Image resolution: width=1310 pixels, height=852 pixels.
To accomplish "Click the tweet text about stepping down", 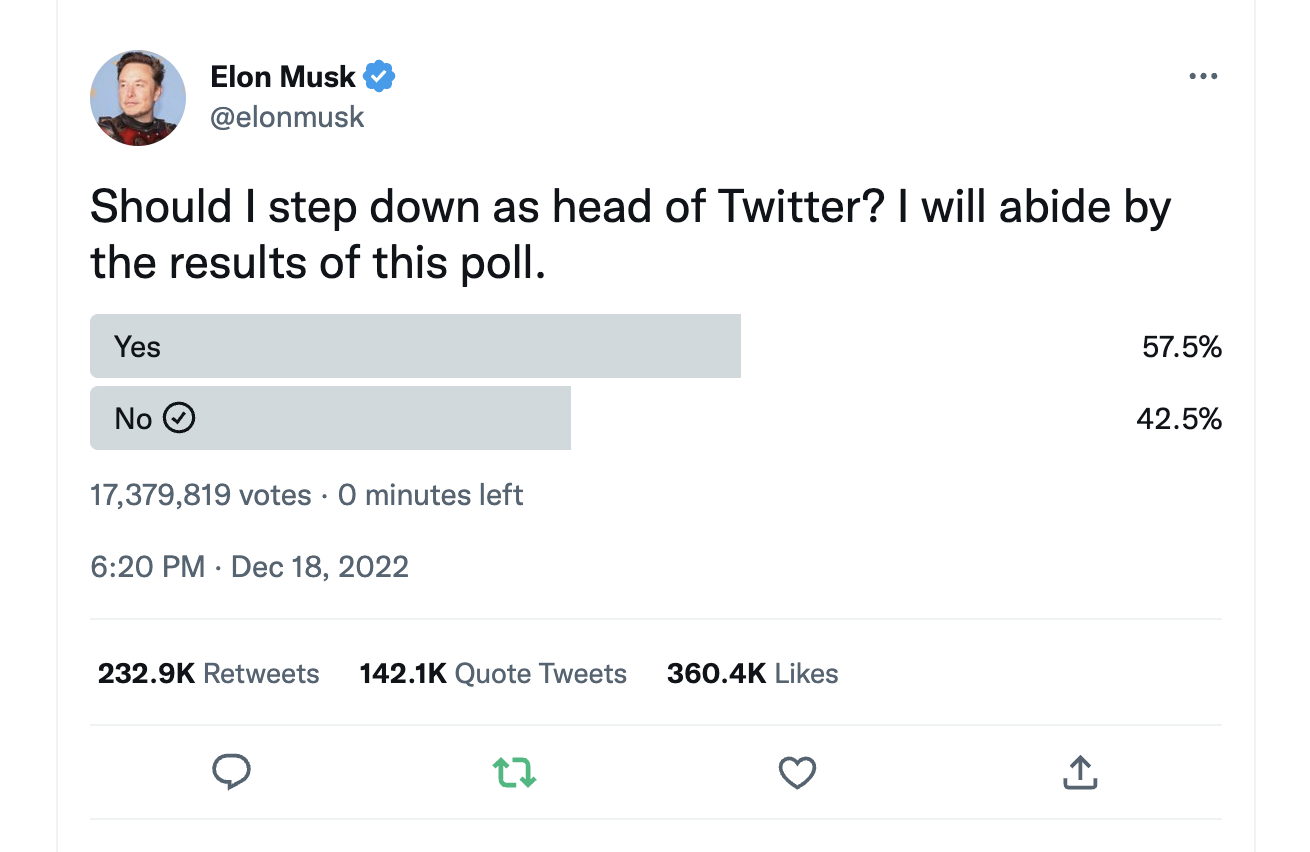I will tap(630, 234).
